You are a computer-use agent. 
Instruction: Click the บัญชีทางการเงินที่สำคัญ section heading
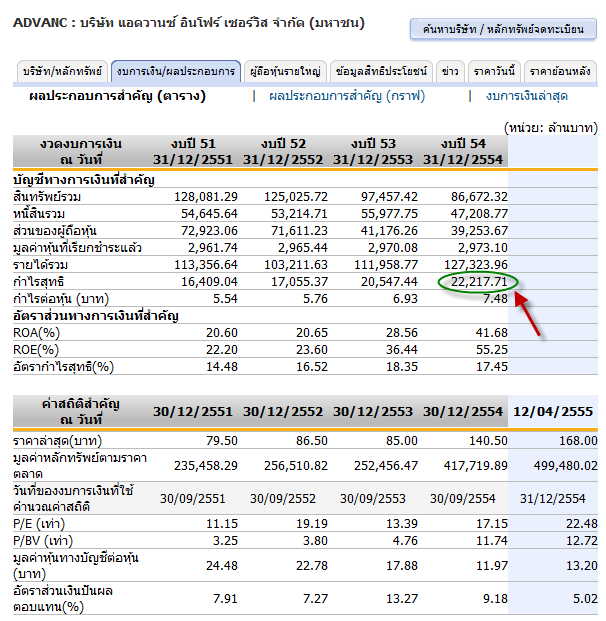click(84, 180)
